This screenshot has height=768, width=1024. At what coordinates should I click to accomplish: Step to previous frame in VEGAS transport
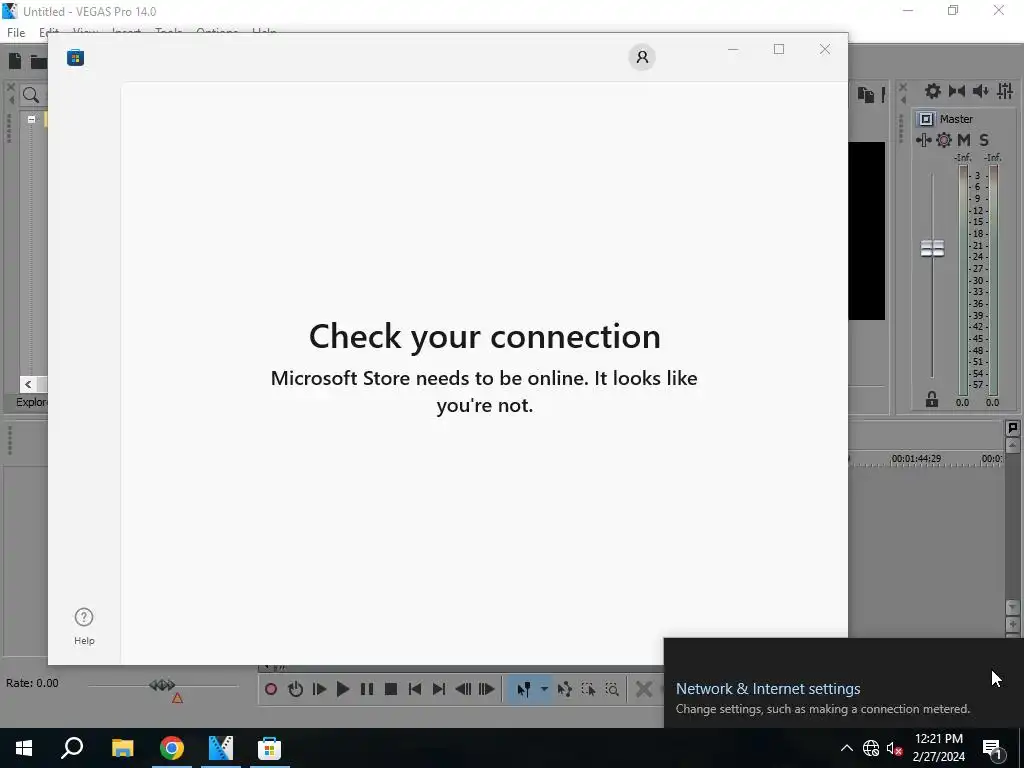tap(463, 689)
